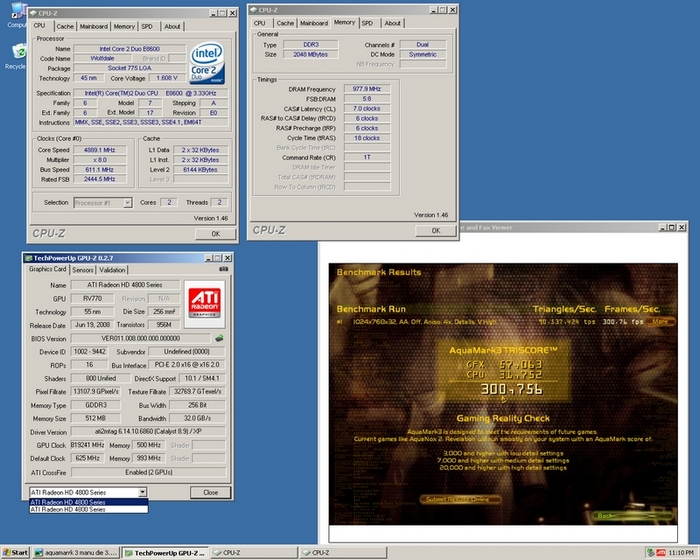Image resolution: width=700 pixels, height=560 pixels.
Task: Click the ATI CrossFire Enabled (2 GPUs) field
Action: 148,472
